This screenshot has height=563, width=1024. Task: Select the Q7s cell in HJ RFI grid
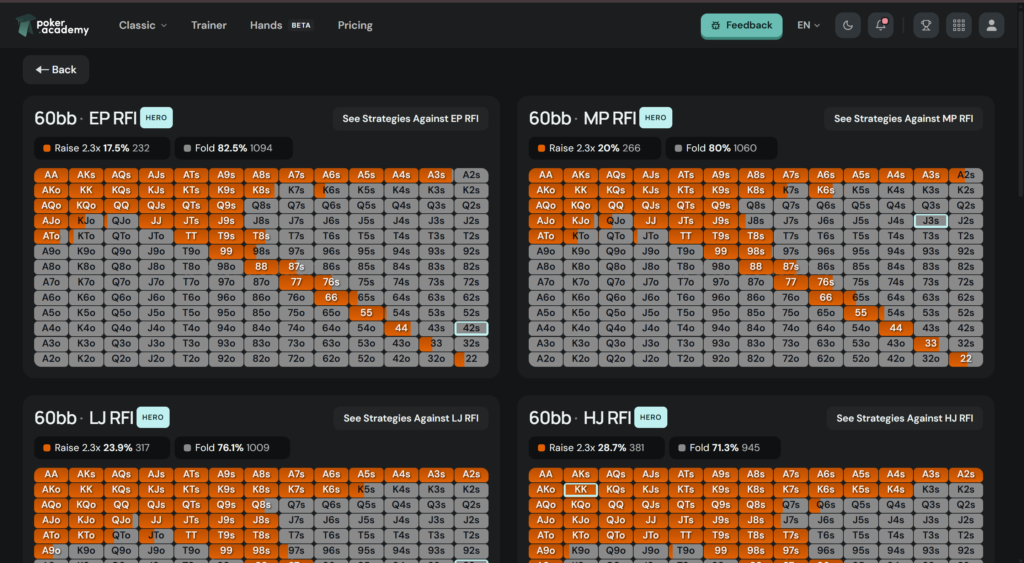tap(791, 505)
